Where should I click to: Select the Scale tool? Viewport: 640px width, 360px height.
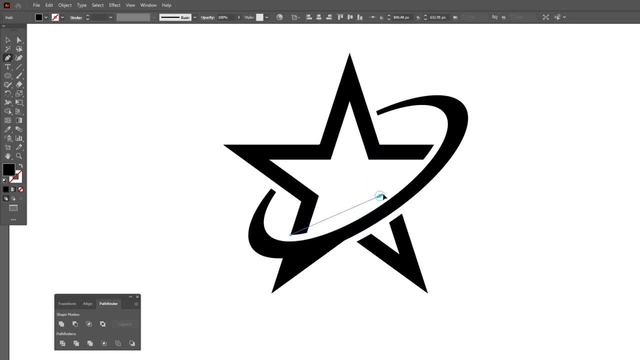point(19,93)
